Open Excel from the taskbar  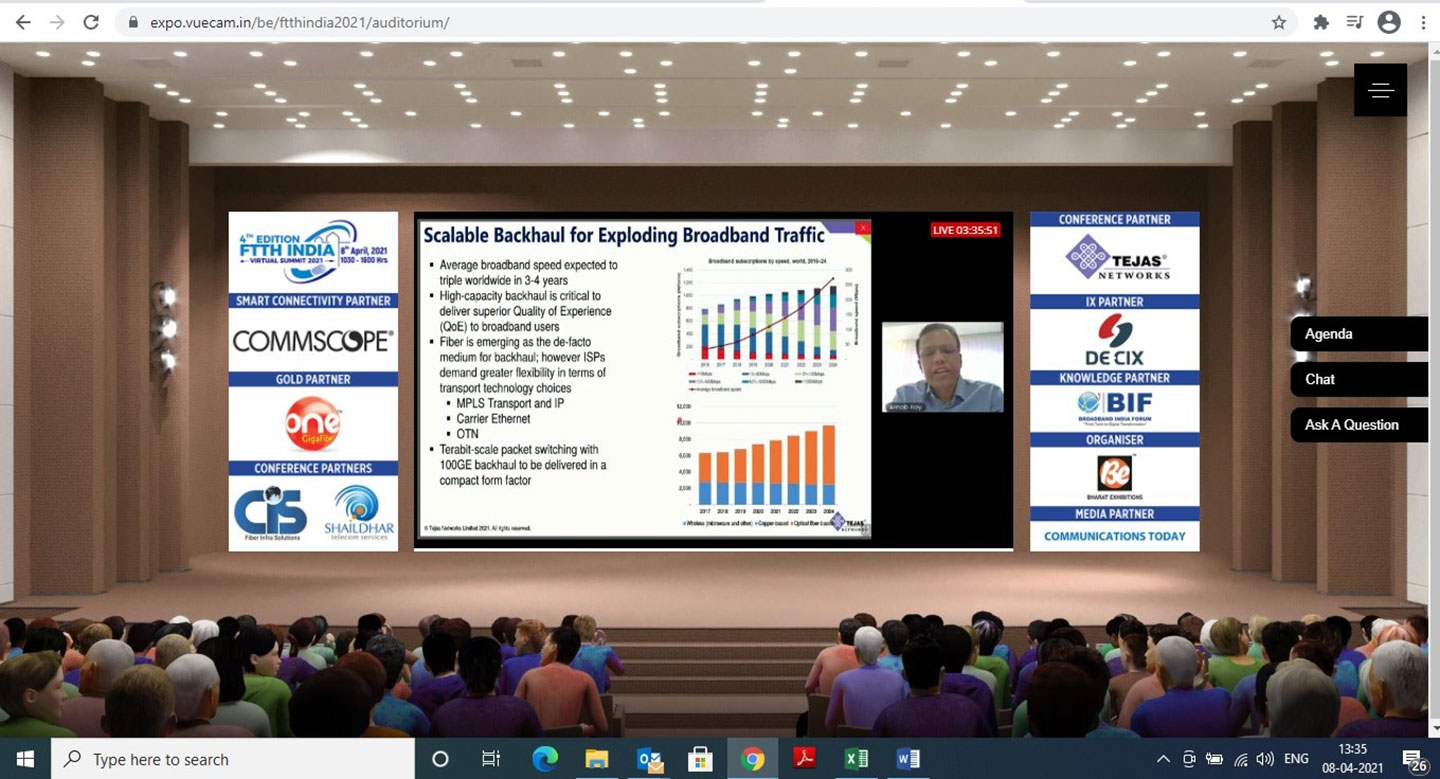pyautogui.click(x=857, y=759)
